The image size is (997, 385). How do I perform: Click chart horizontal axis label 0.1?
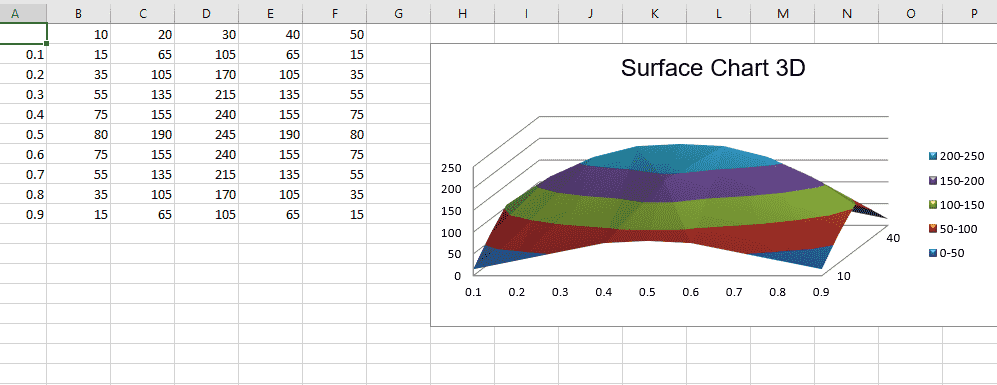click(473, 292)
